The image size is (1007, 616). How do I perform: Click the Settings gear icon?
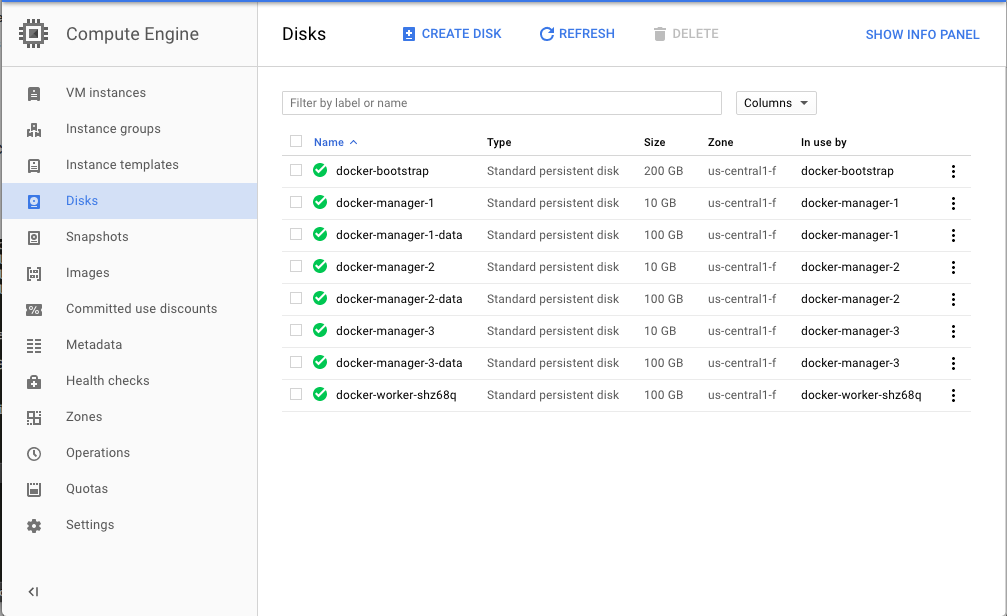click(34, 525)
